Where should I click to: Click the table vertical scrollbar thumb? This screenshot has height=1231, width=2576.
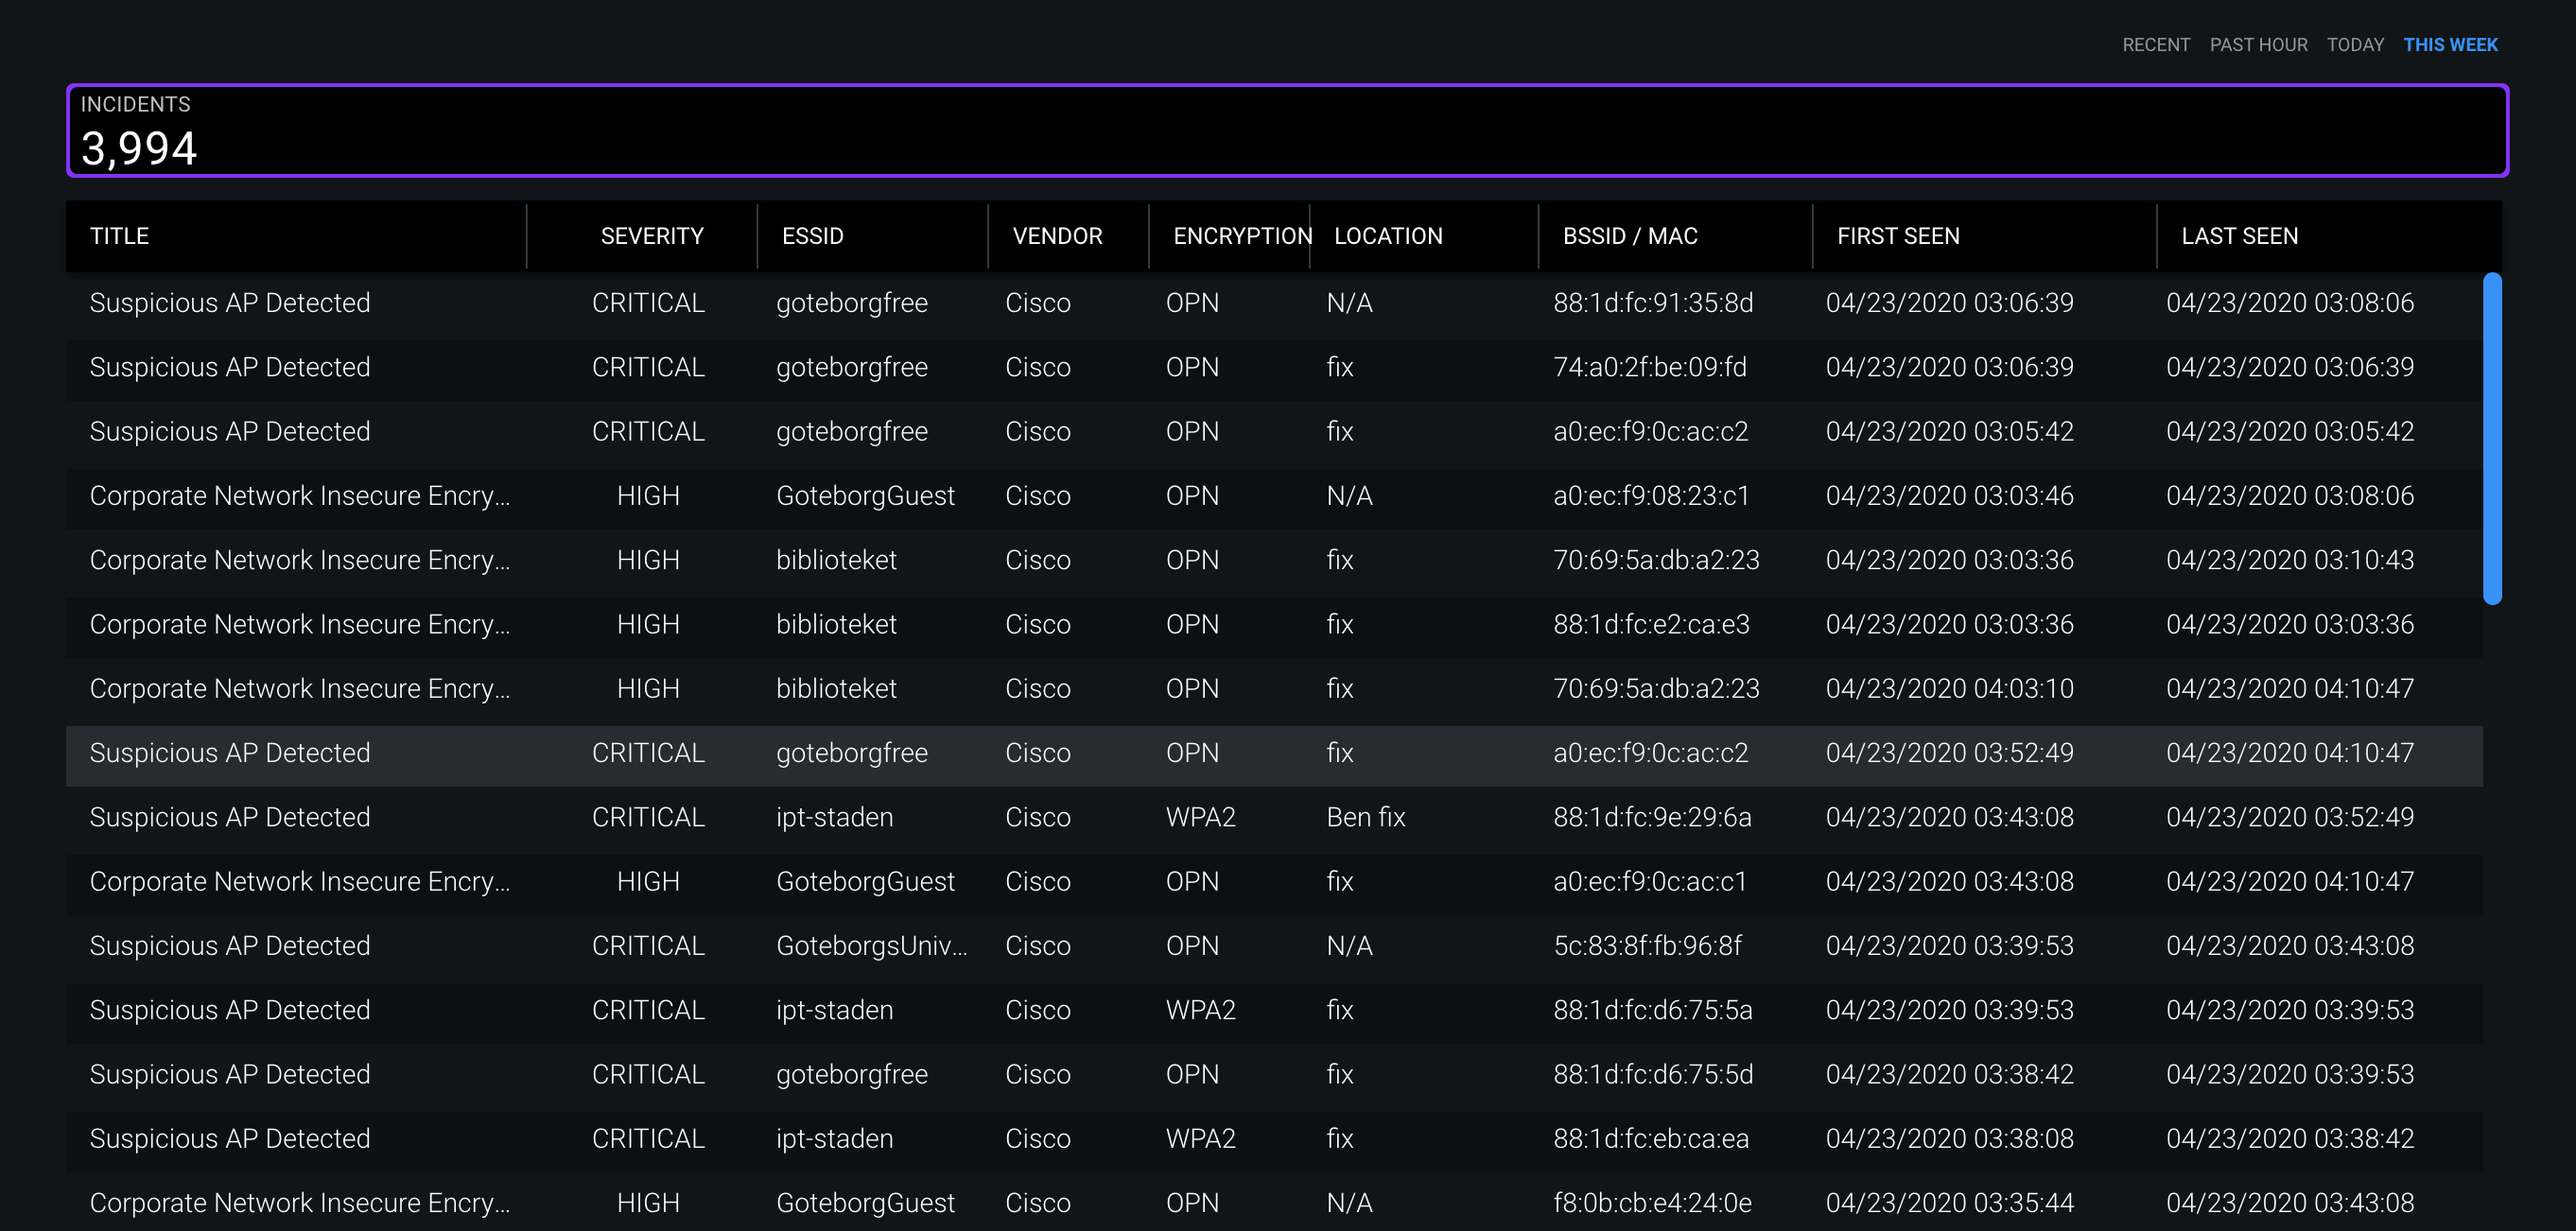click(2492, 438)
